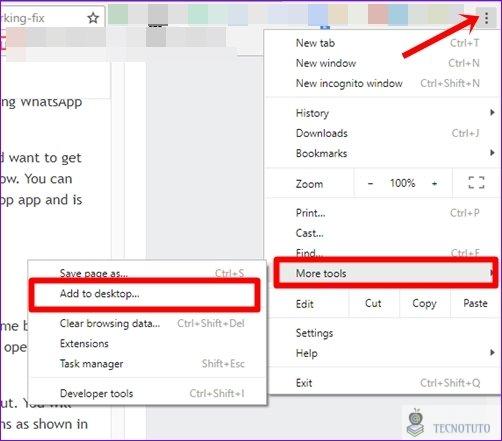502x441 pixels.
Task: Click the Cut edit button
Action: [x=373, y=303]
